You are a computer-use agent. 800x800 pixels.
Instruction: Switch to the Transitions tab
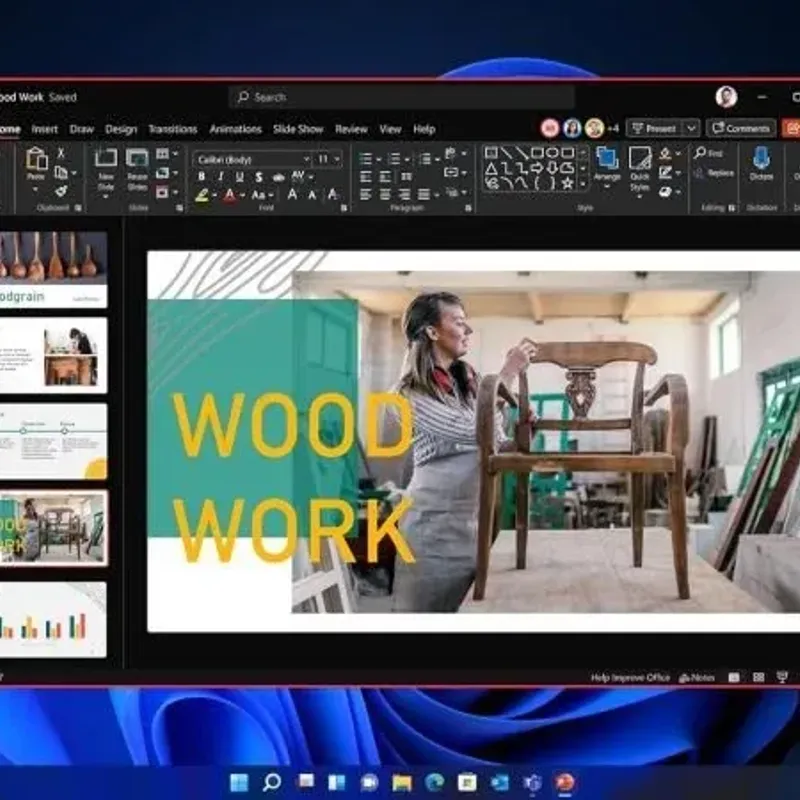click(172, 129)
